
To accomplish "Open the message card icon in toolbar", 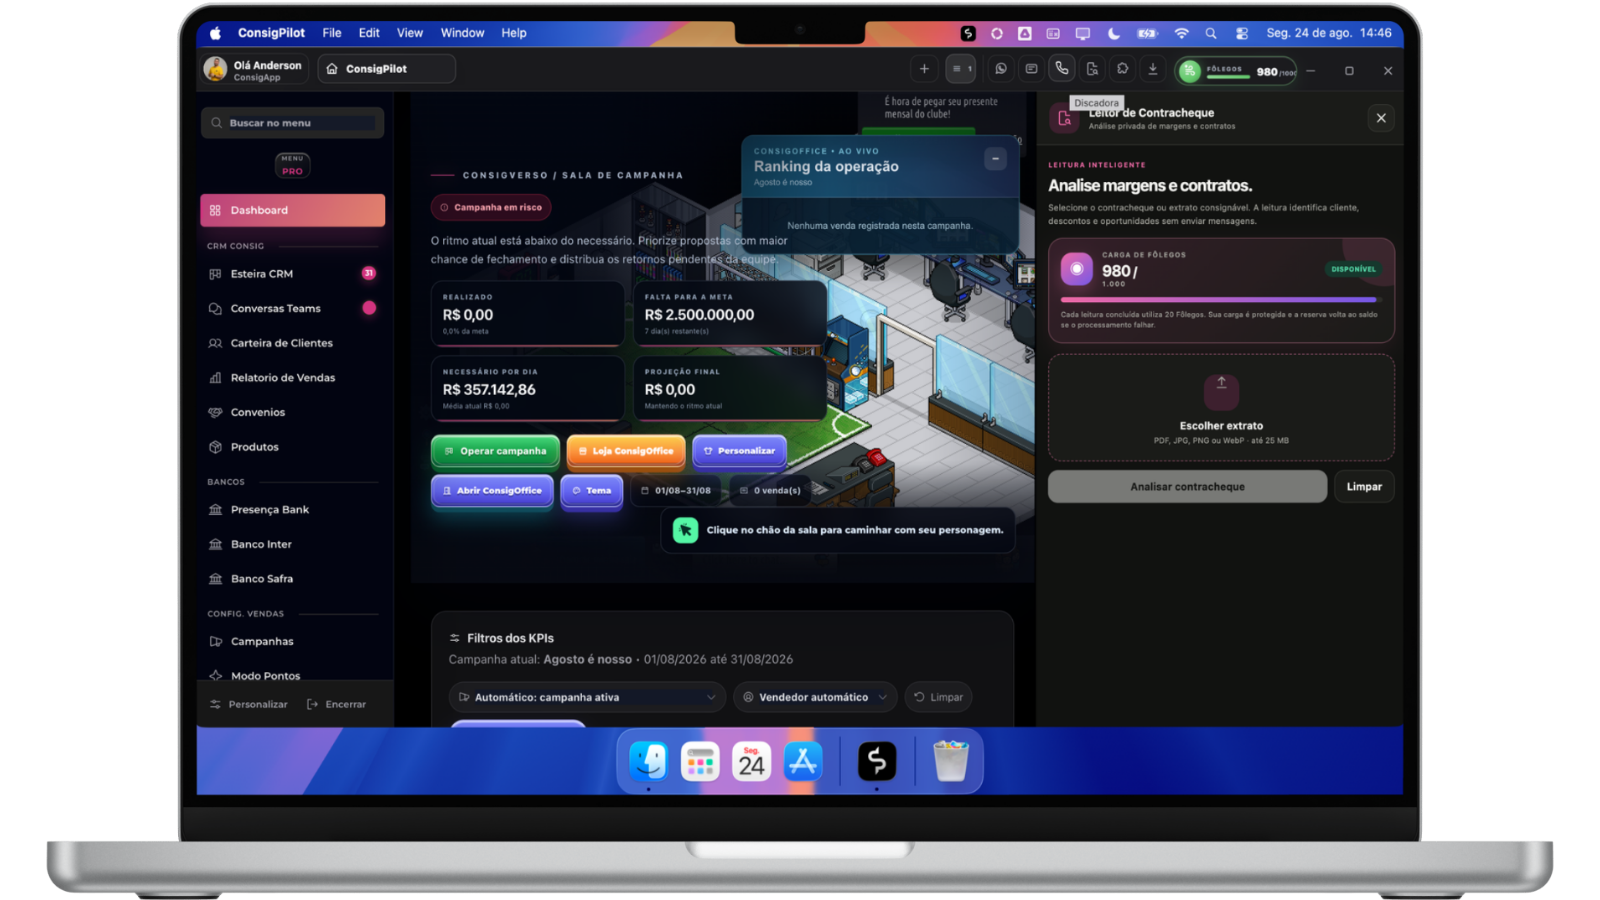I will [x=1031, y=69].
